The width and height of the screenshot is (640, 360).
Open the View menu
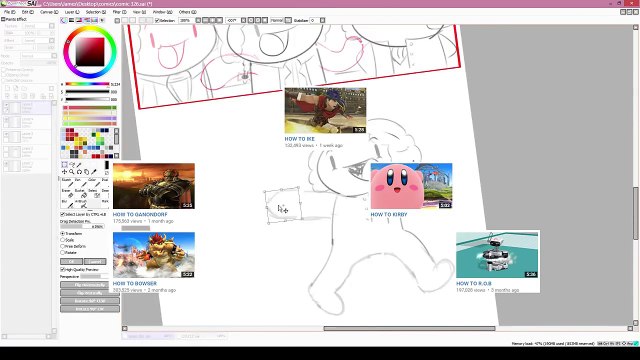click(x=140, y=12)
